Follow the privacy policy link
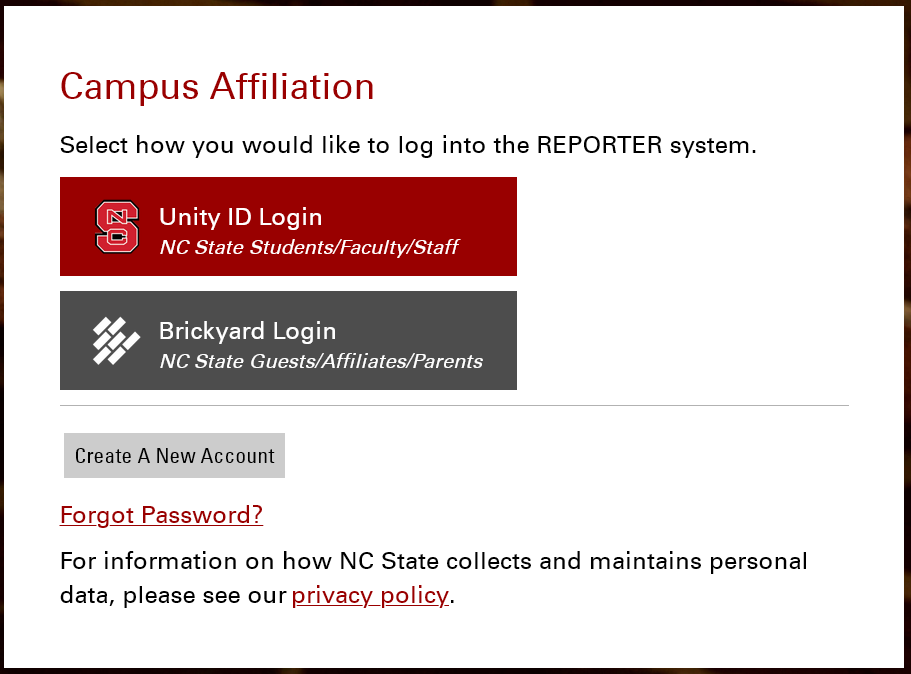 370,596
